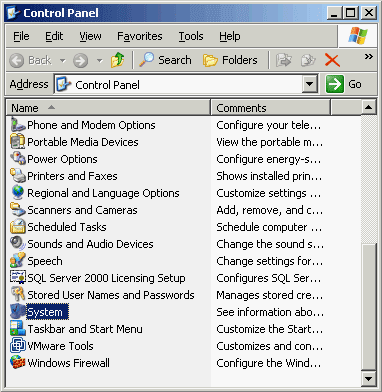This screenshot has width=382, height=392.
Task: Open the Favorites menu
Action: tap(140, 36)
